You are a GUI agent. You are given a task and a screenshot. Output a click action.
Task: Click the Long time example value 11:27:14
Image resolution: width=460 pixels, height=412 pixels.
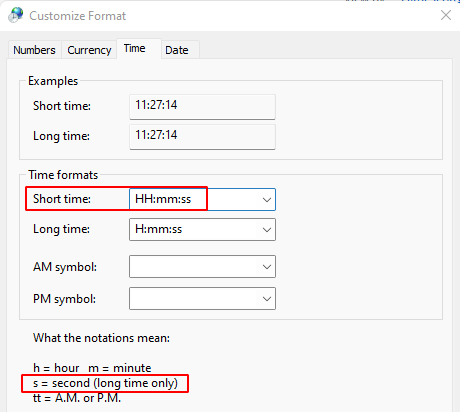tap(202, 136)
